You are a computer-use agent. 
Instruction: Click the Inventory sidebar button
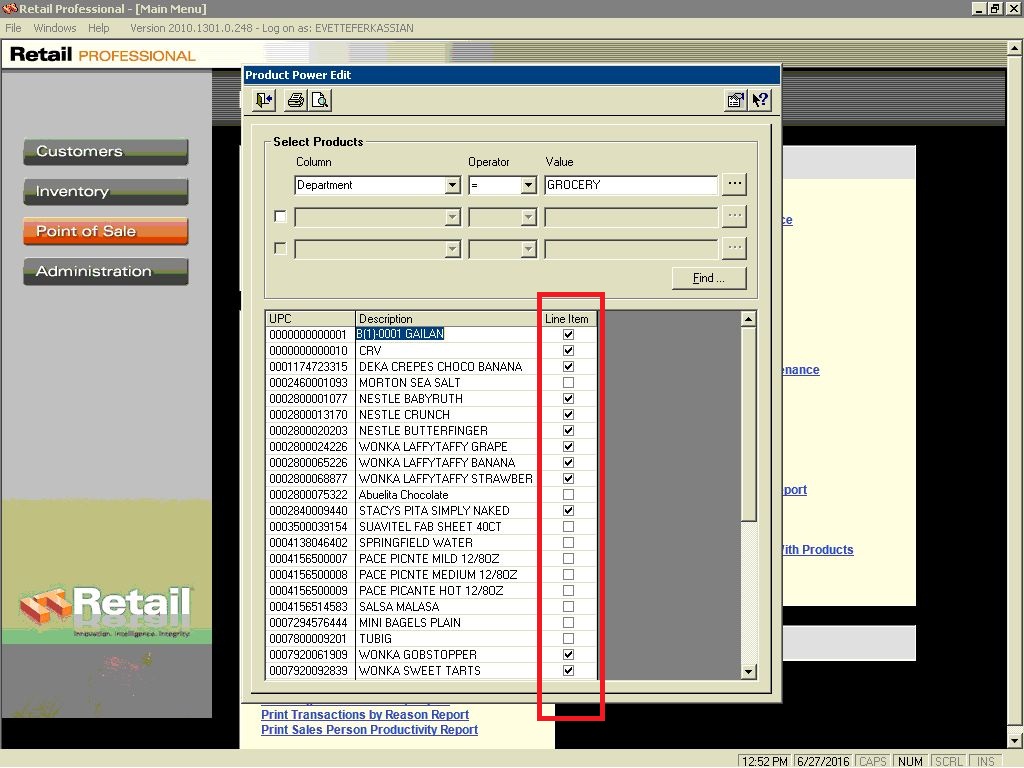click(x=105, y=191)
